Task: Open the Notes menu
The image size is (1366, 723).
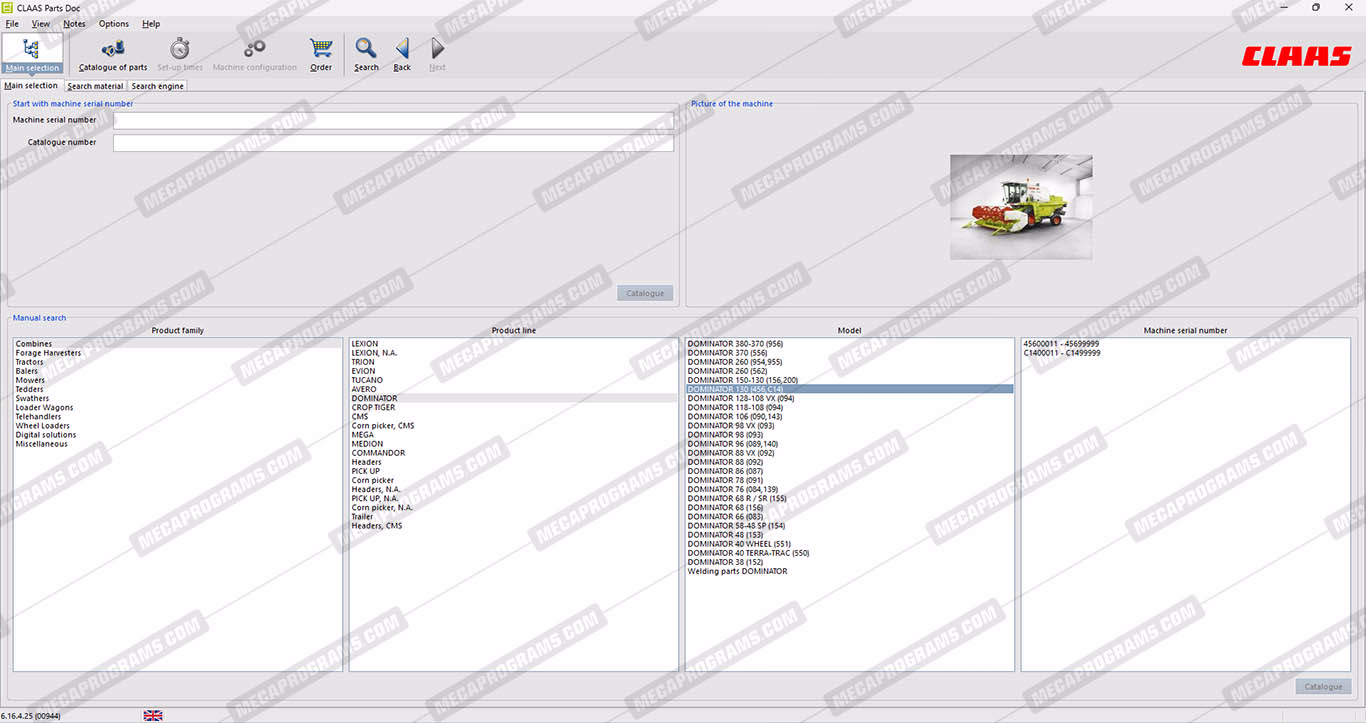Action: [74, 24]
